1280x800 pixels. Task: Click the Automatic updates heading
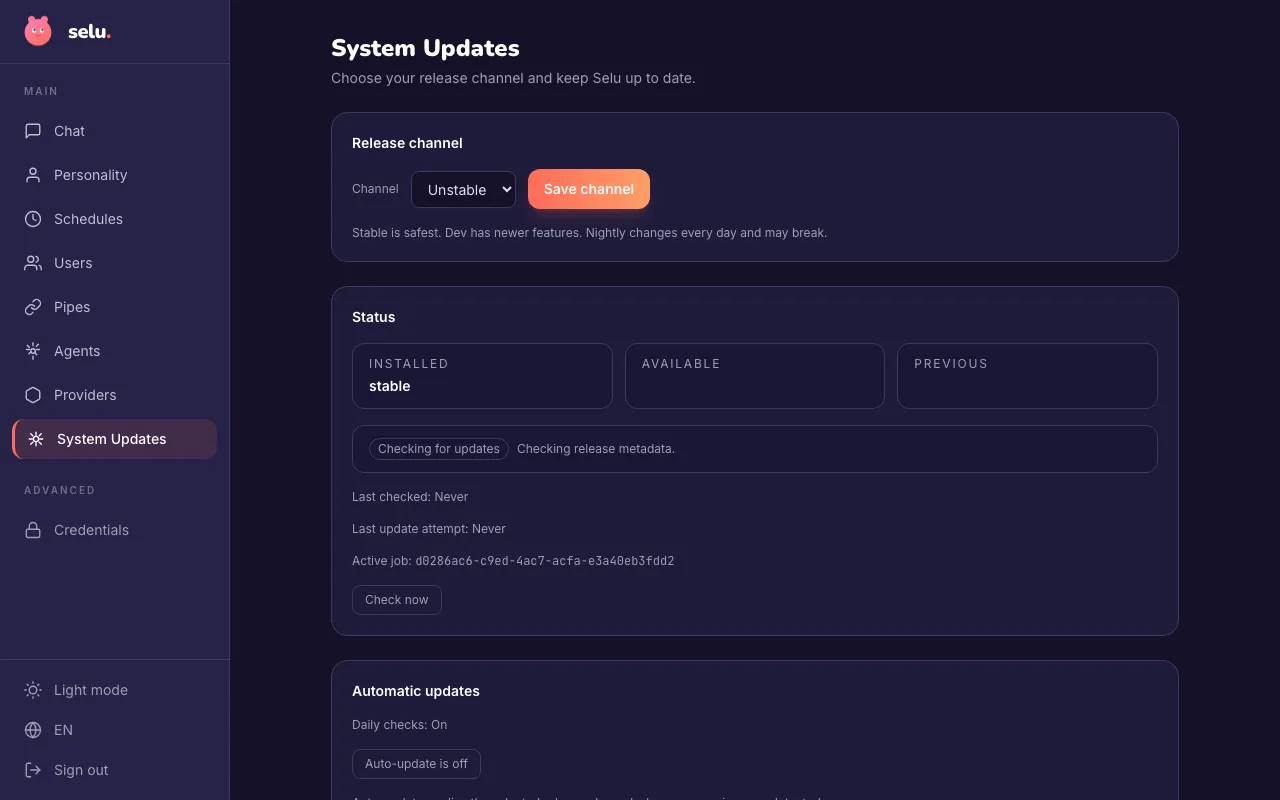[416, 691]
